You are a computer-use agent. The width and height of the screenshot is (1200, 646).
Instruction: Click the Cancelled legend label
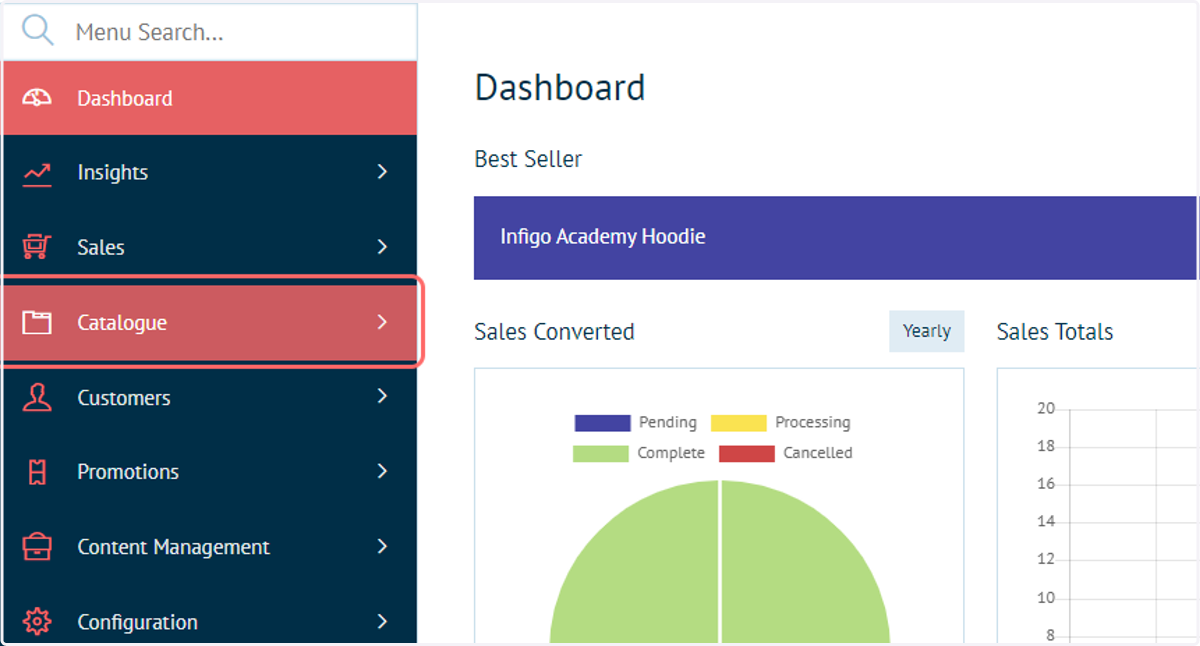818,453
